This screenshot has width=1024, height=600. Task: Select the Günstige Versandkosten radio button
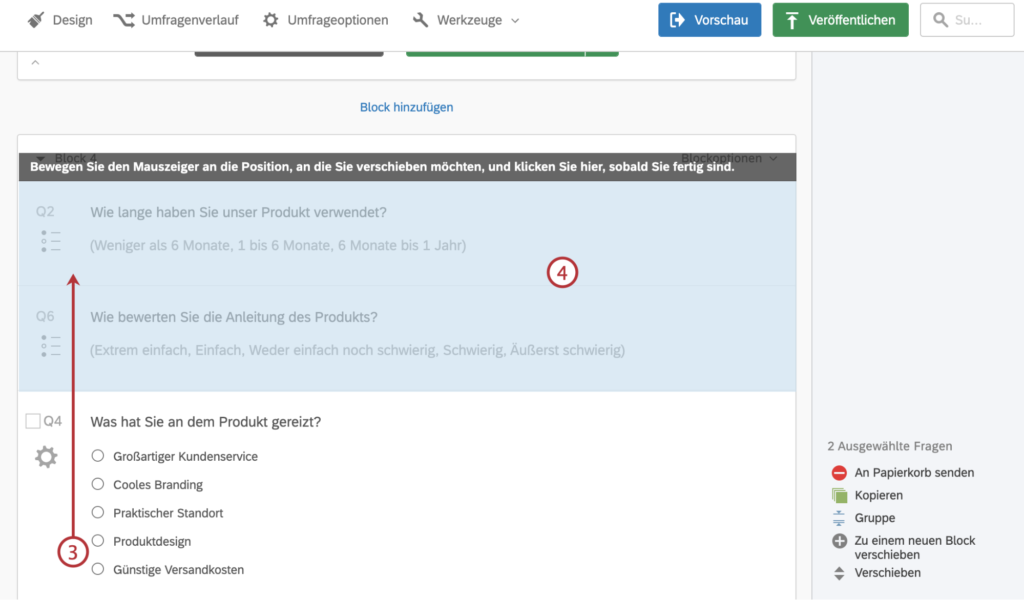point(97,569)
